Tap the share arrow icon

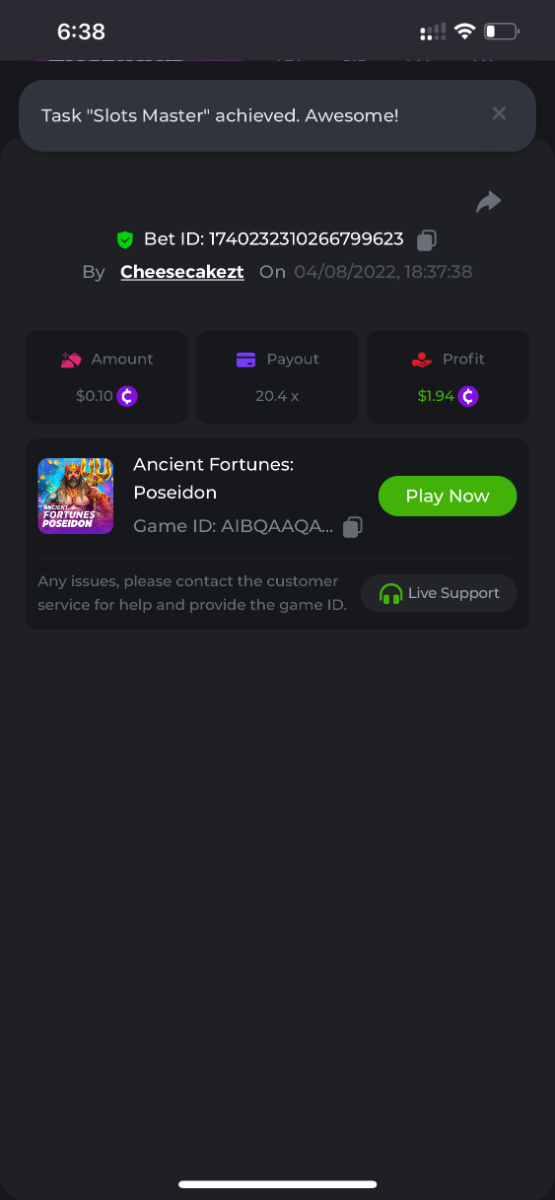coord(488,202)
